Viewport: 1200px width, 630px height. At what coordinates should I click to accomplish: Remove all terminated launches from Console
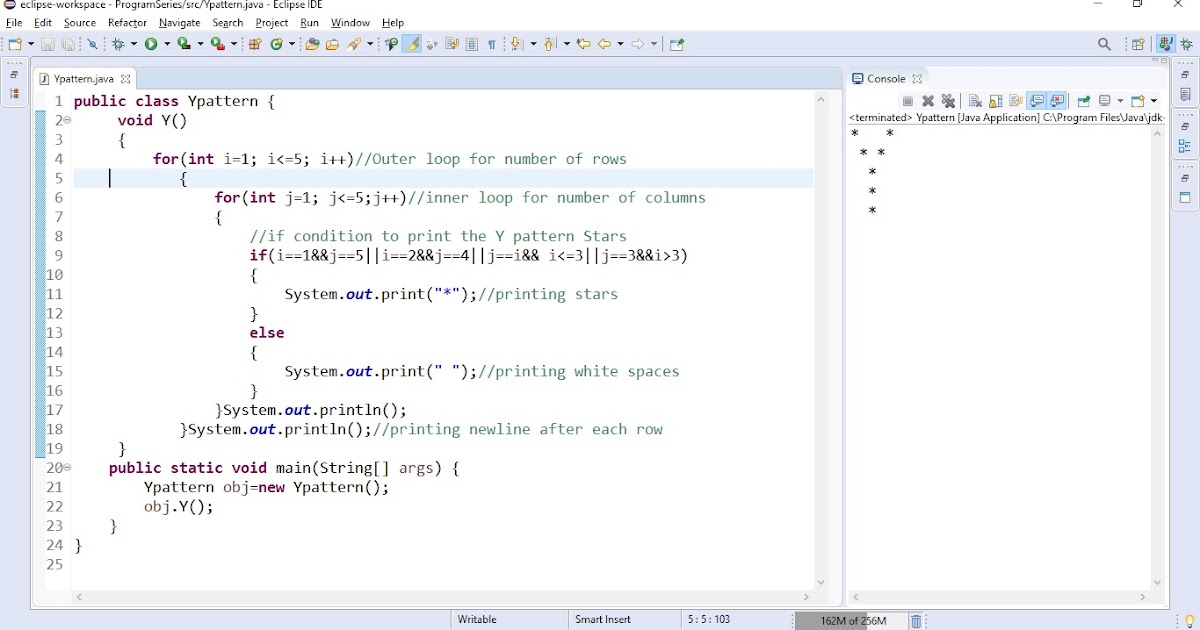click(x=948, y=100)
